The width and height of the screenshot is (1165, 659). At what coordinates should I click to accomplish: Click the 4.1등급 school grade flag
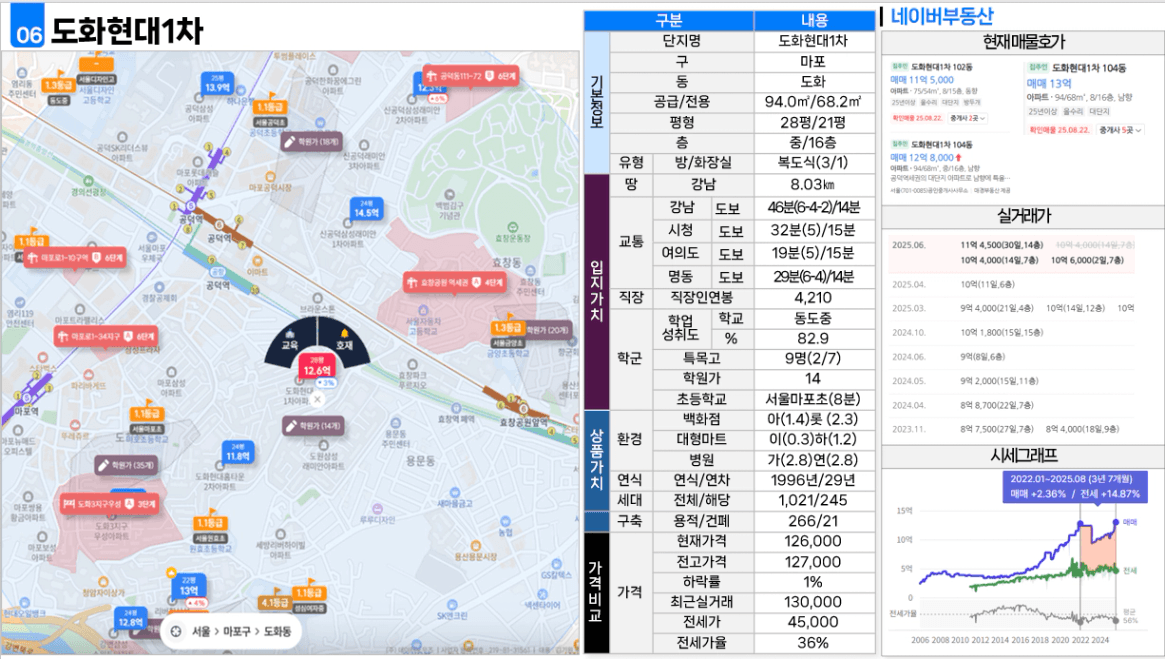click(x=274, y=603)
